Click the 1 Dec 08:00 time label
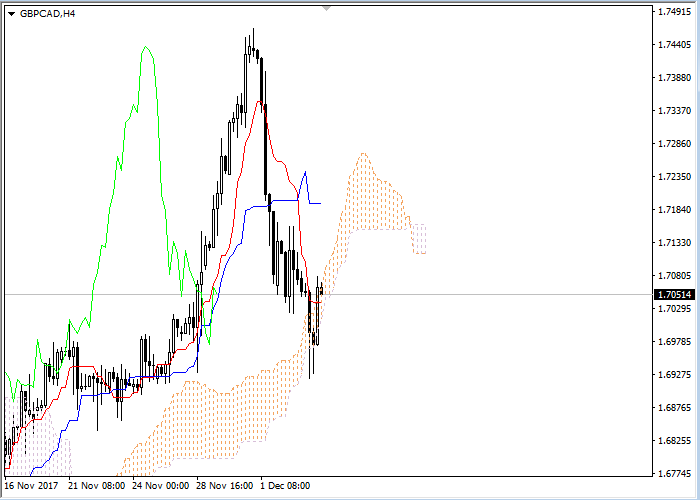Viewport: 700px width, 500px height. point(285,486)
